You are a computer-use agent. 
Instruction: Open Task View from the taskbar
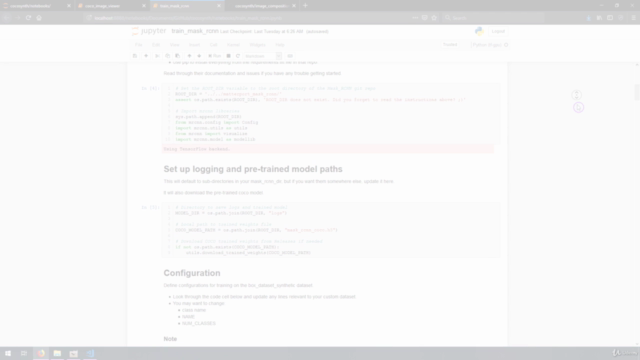point(24,353)
